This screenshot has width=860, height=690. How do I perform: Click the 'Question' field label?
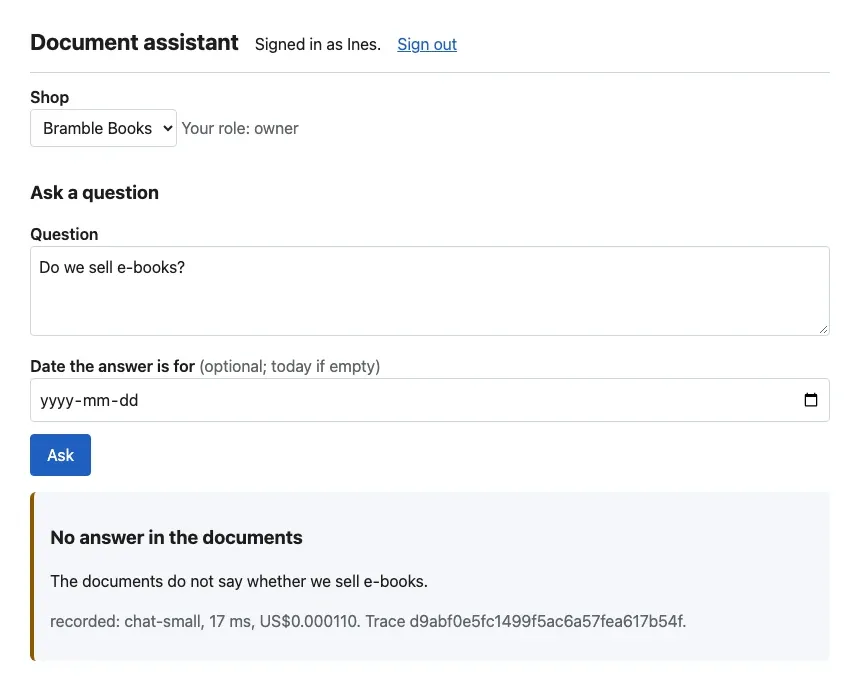[64, 234]
